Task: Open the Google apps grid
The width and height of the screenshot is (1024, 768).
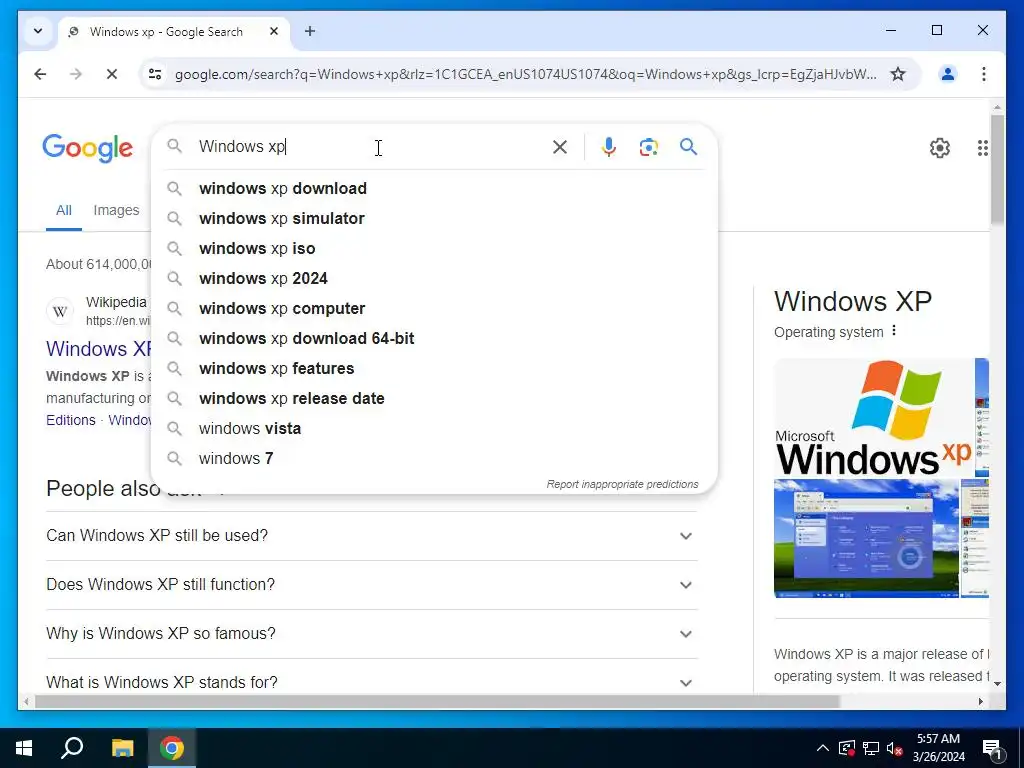Action: [x=982, y=148]
